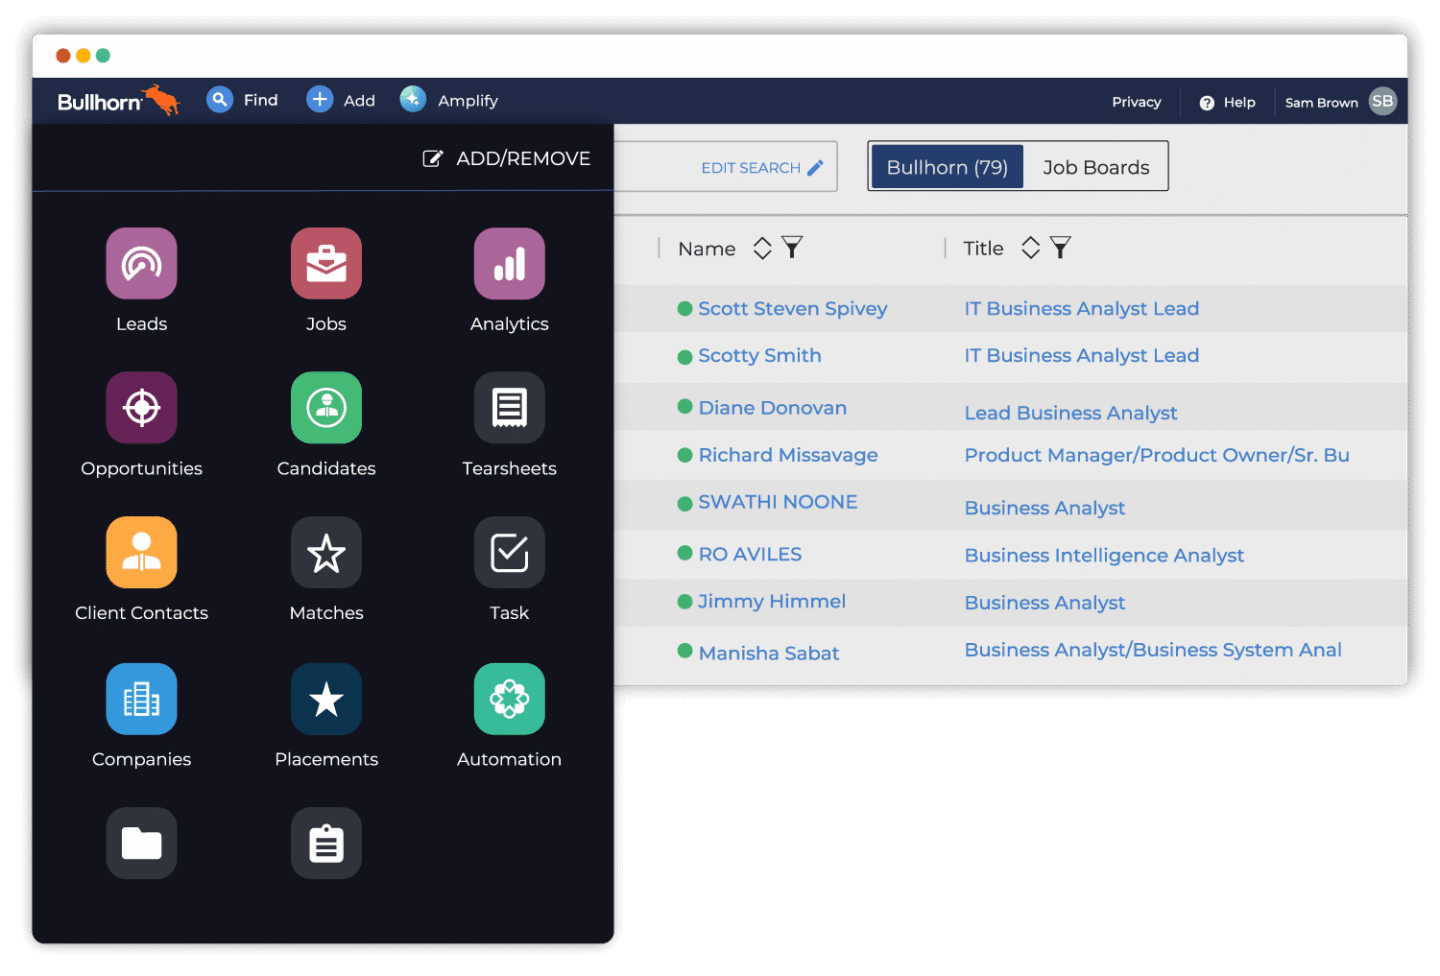Viewport: 1440px width, 976px height.
Task: Click the Name column filter icon
Action: [x=792, y=247]
